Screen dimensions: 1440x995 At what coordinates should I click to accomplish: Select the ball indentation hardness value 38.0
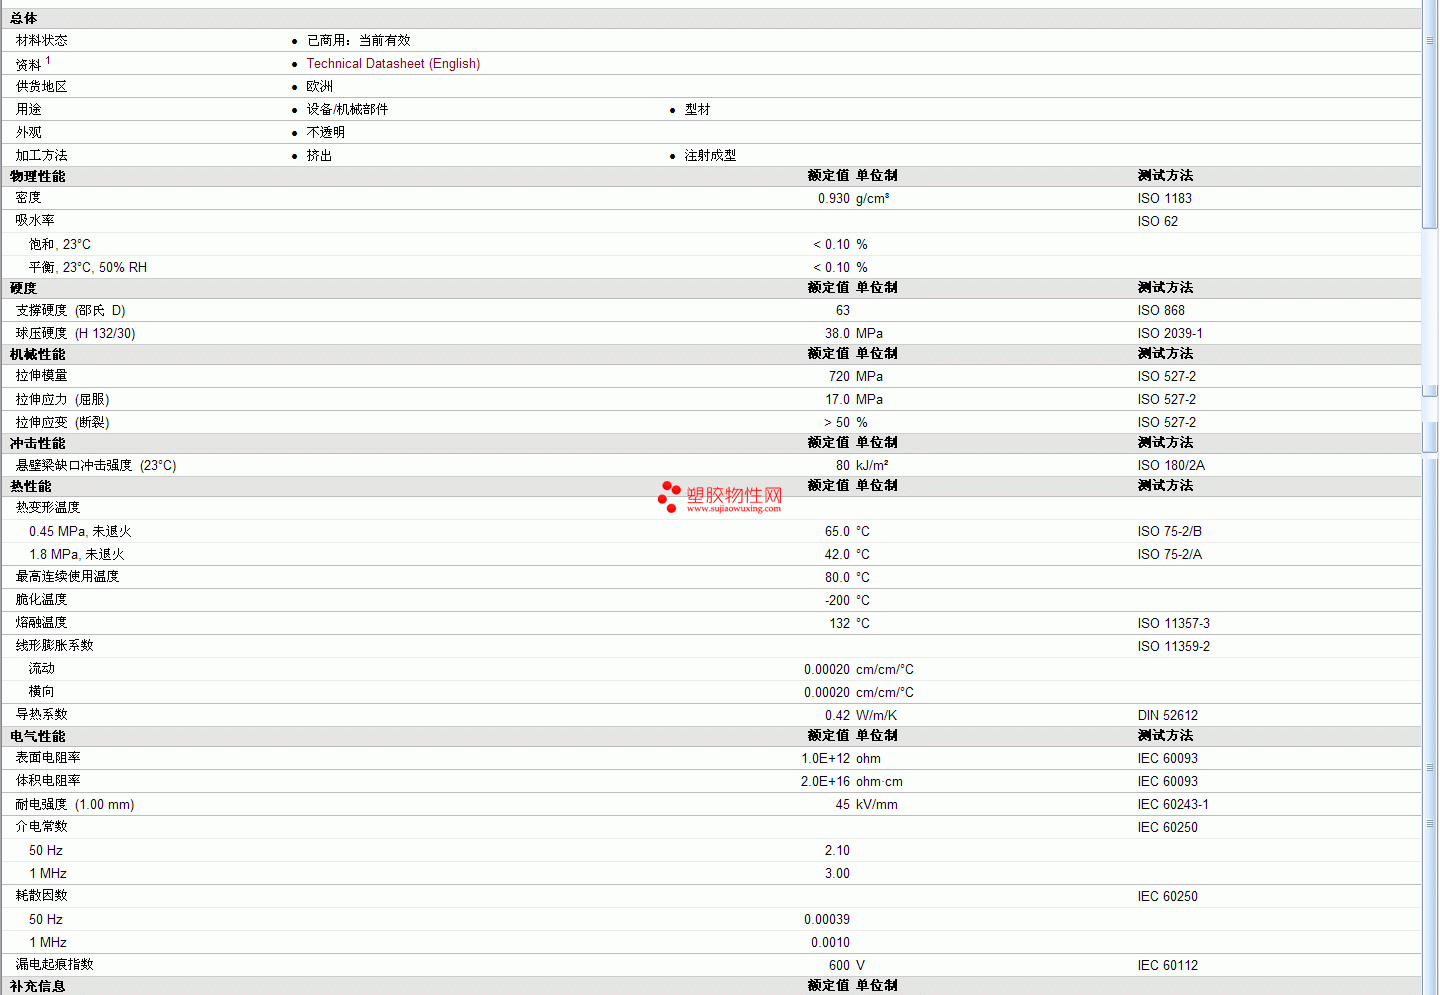(x=837, y=333)
